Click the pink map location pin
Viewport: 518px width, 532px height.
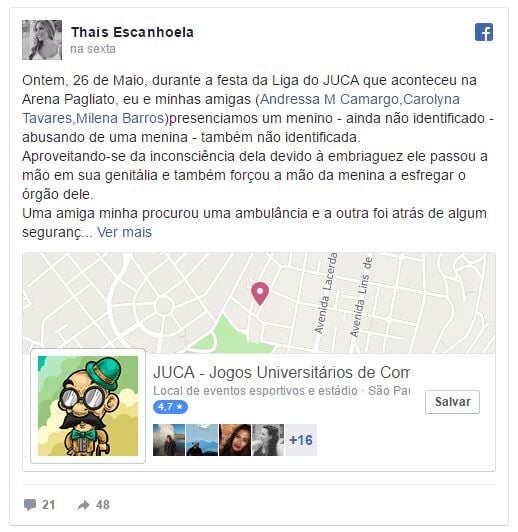click(x=260, y=293)
